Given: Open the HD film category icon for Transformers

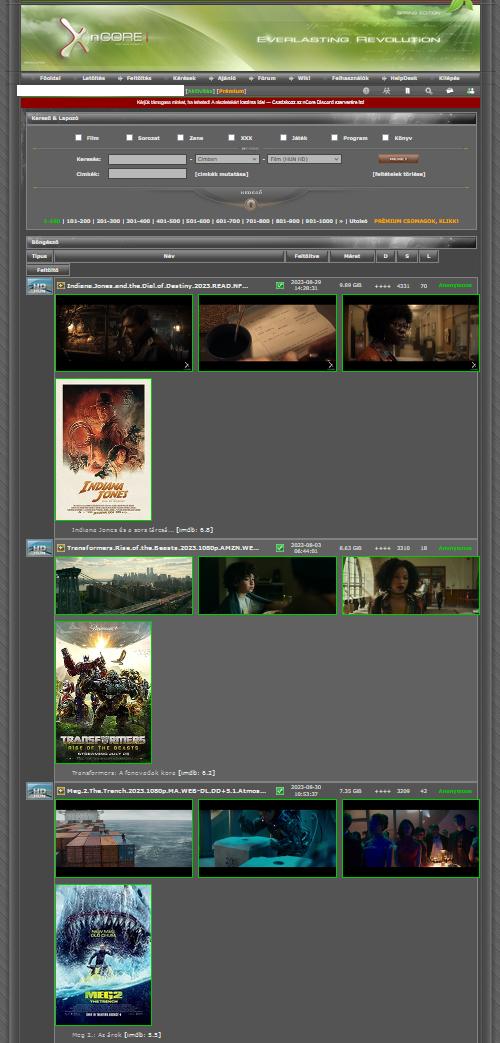Looking at the screenshot, I should 39,548.
